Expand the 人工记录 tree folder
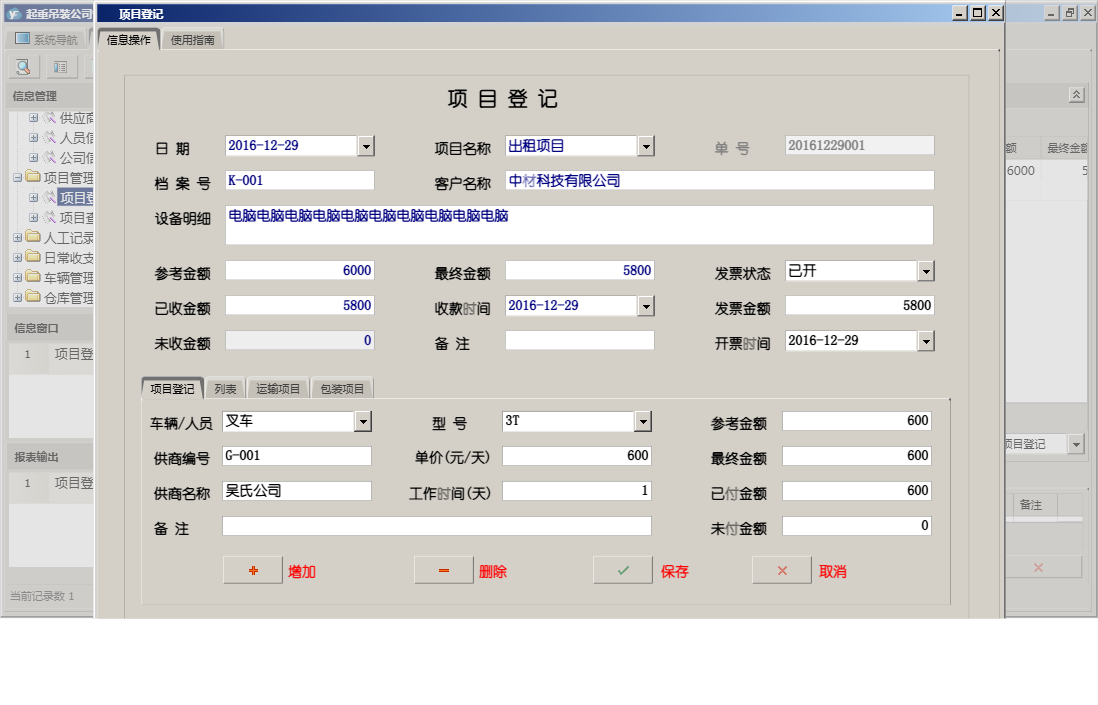 coord(18,238)
